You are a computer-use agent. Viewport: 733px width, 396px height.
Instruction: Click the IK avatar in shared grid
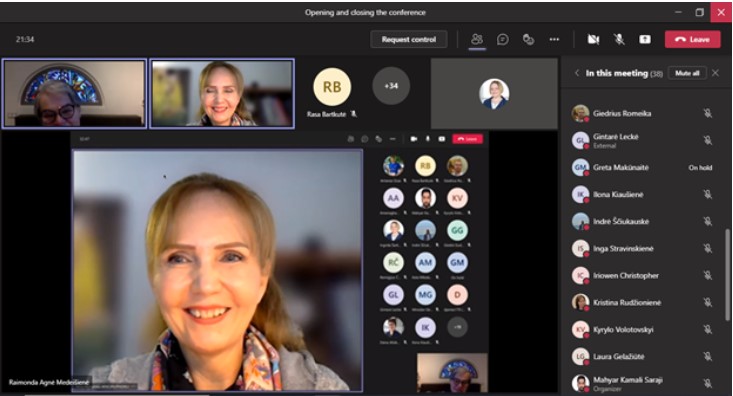[x=425, y=327]
